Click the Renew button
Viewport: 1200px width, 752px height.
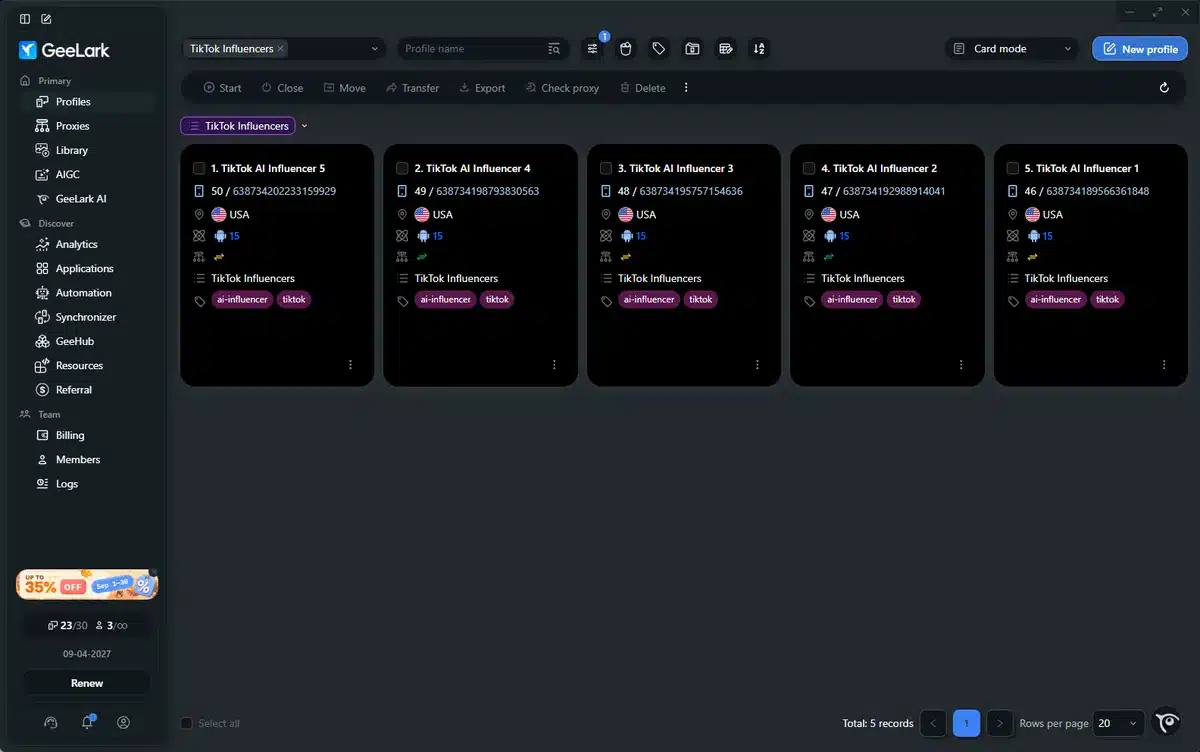coord(87,683)
